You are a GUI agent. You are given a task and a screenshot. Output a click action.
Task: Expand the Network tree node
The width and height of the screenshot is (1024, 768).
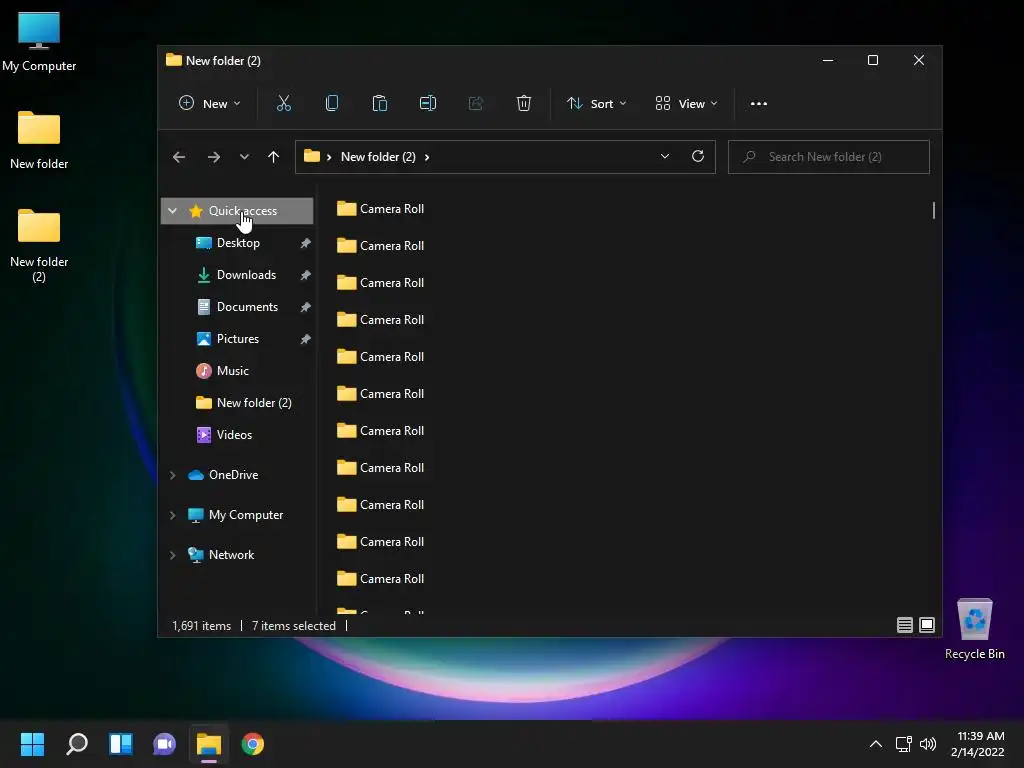click(x=172, y=555)
